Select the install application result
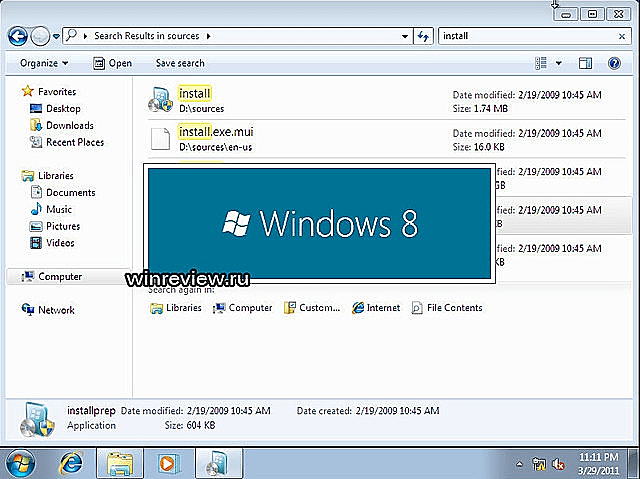640x479 pixels. pyautogui.click(x=194, y=94)
